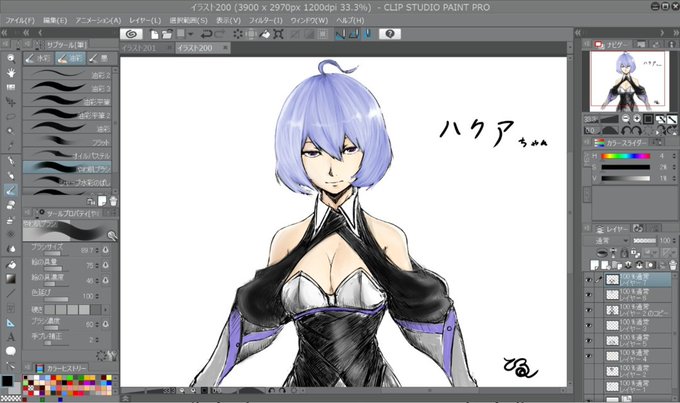Hide the レイヤー7 layer eye

point(588,280)
